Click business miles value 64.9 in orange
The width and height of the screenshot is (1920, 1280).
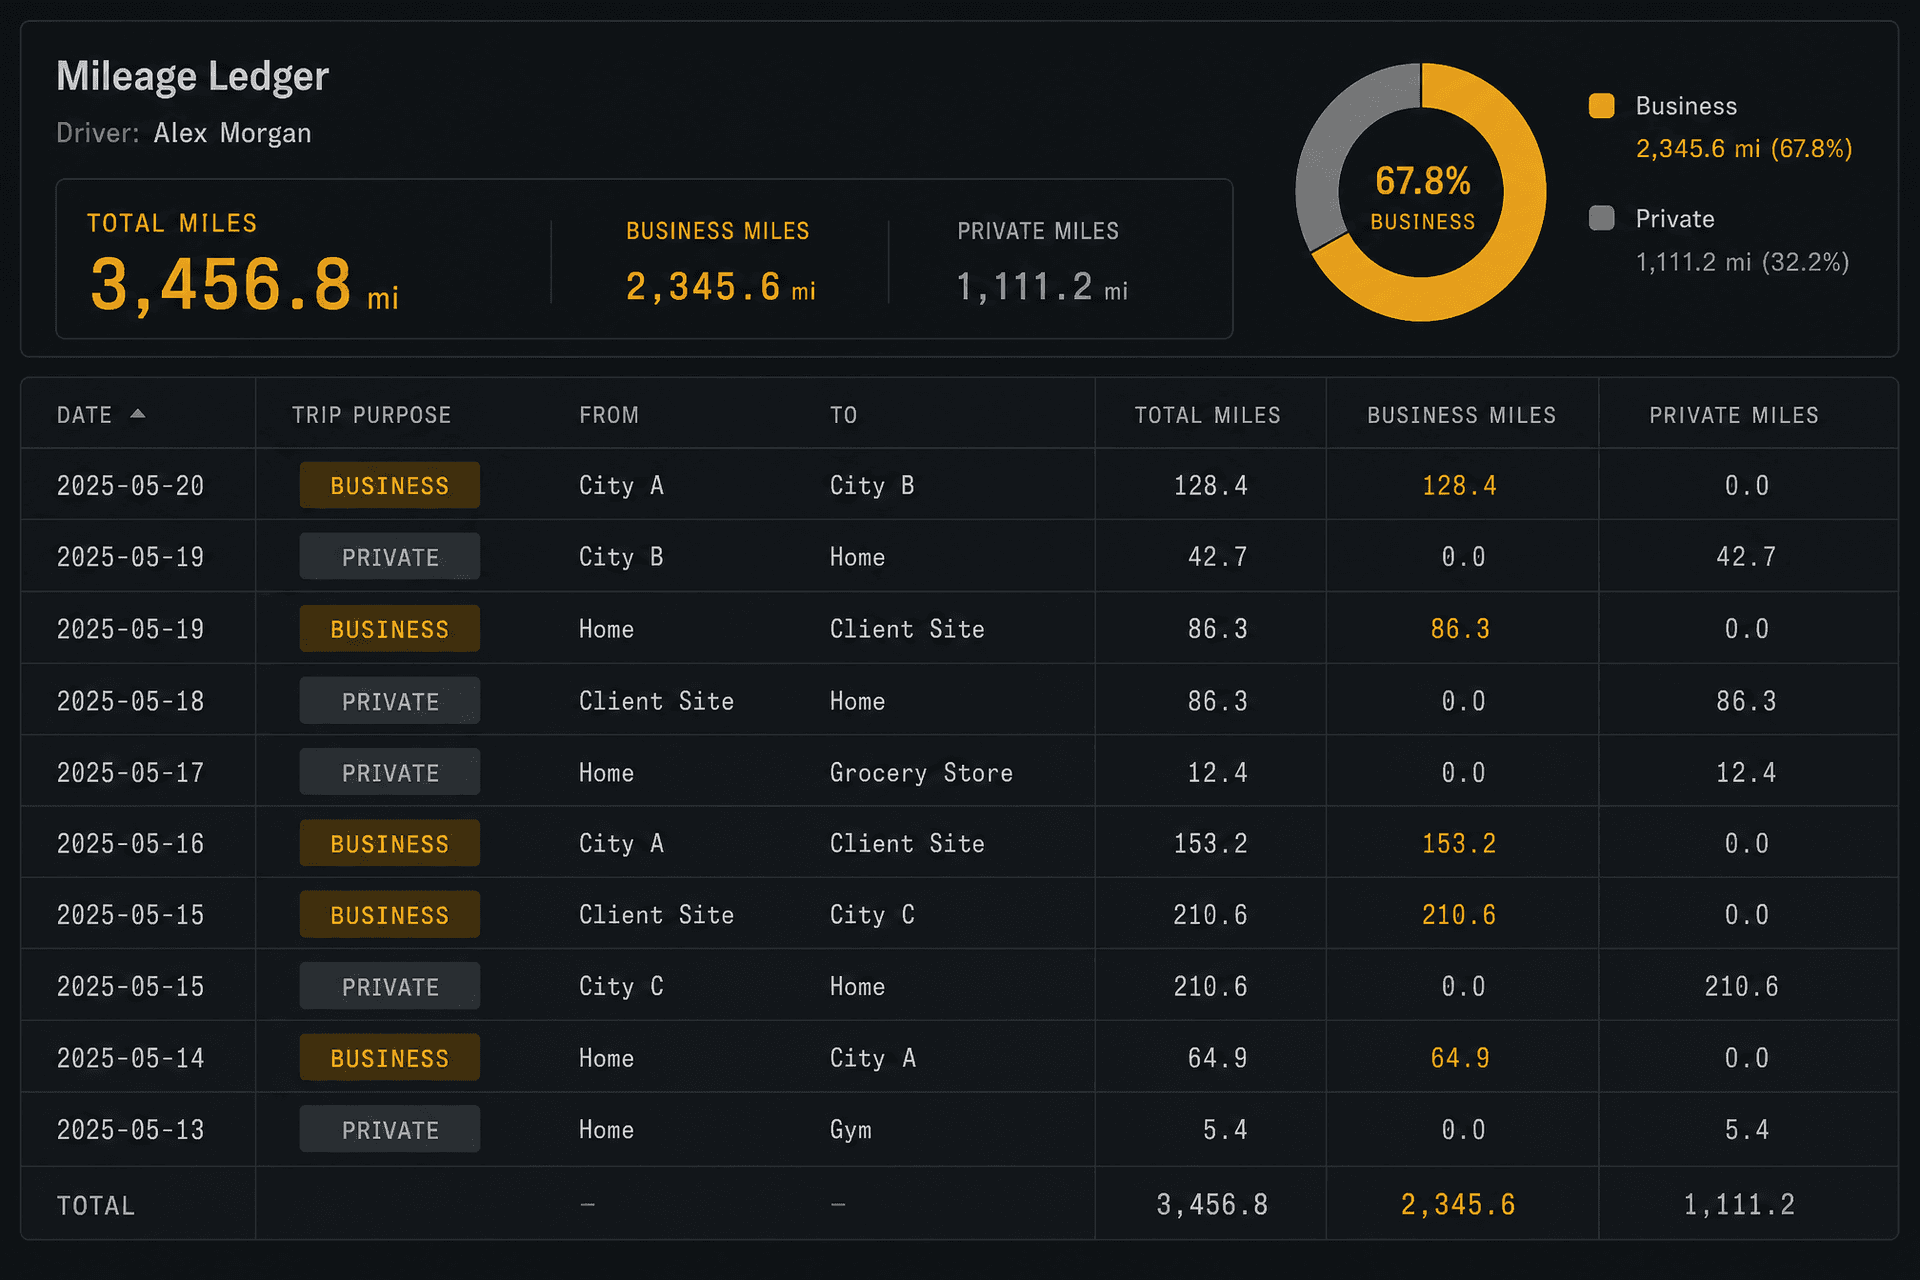(1460, 1058)
